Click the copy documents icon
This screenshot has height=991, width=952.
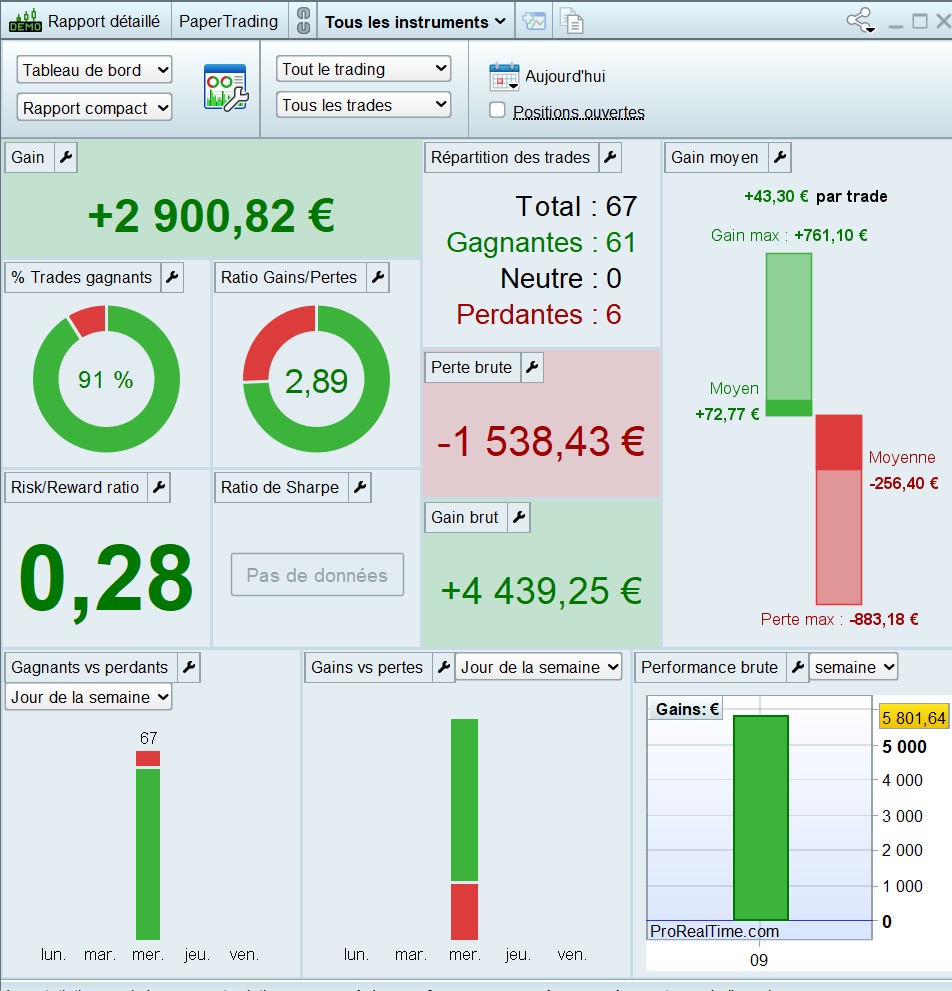pyautogui.click(x=572, y=21)
